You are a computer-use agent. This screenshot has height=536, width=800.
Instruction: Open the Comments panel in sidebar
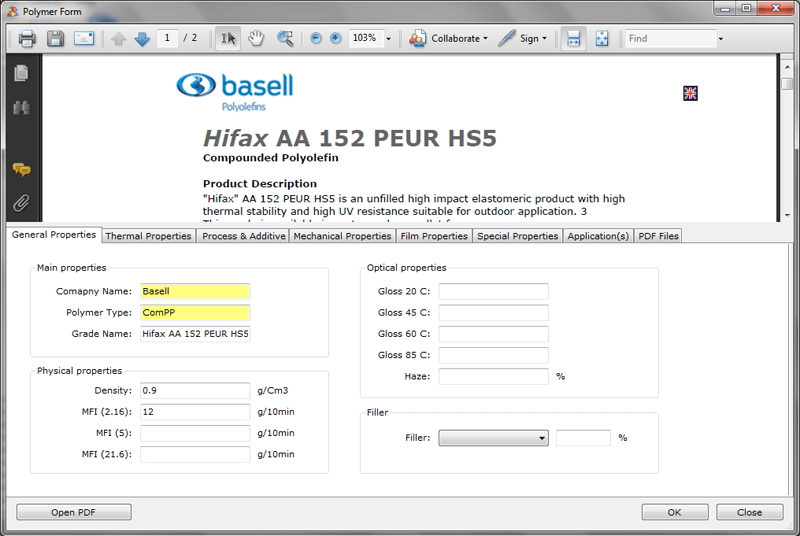tap(21, 170)
